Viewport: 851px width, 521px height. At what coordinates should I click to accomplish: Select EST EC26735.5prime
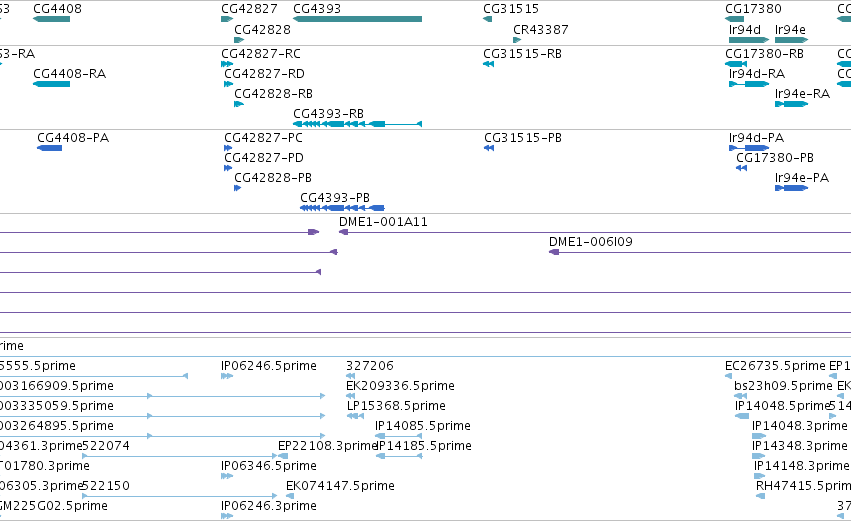pyautogui.click(x=775, y=366)
